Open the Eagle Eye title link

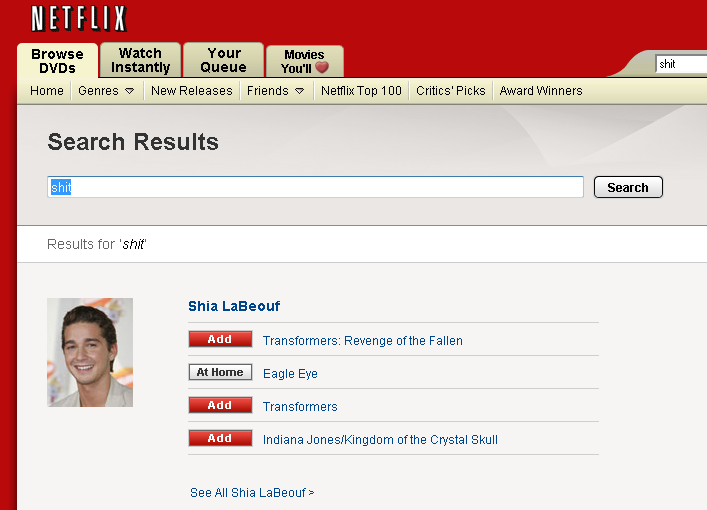[290, 374]
